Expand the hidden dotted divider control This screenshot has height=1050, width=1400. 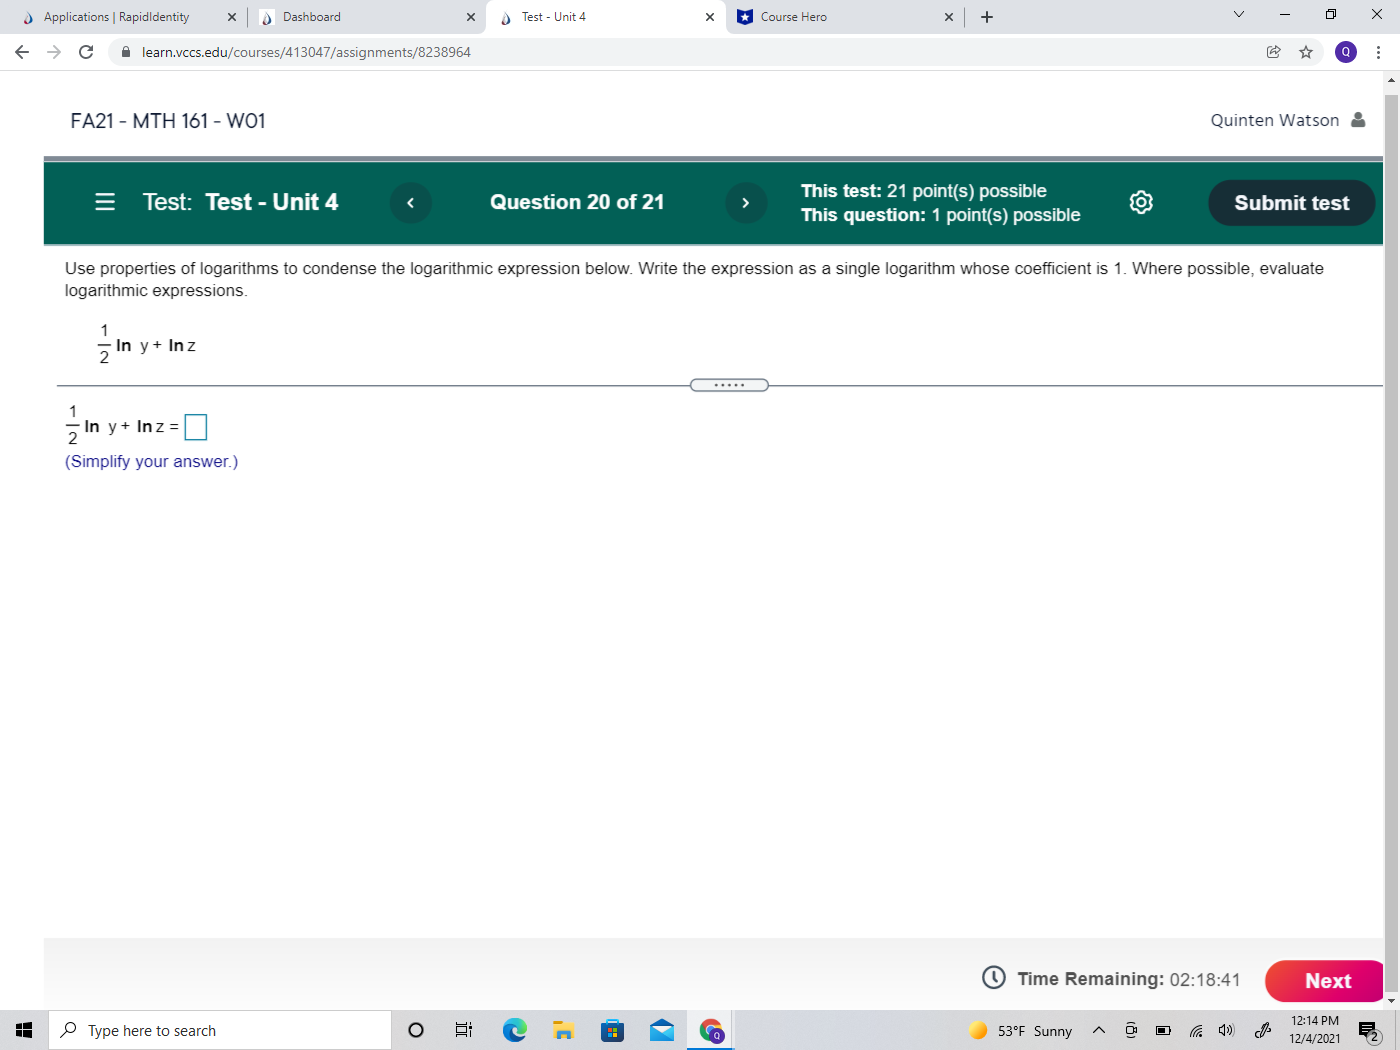(x=729, y=384)
